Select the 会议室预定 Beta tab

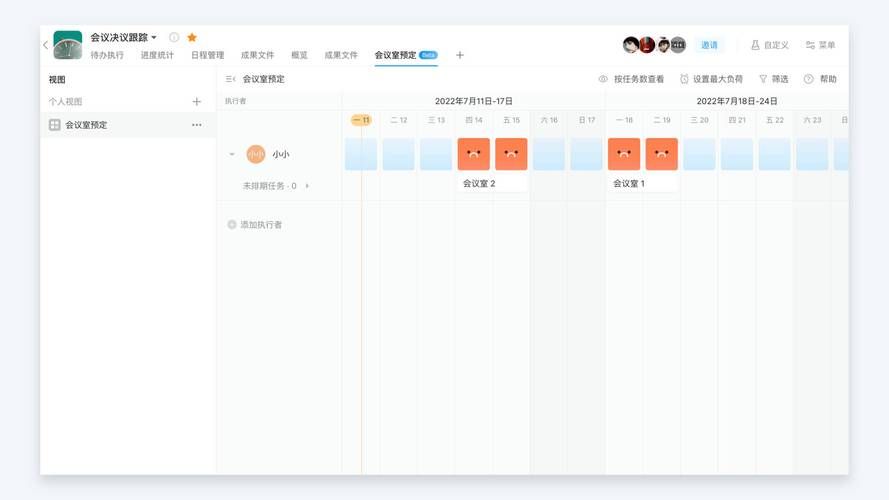(406, 55)
